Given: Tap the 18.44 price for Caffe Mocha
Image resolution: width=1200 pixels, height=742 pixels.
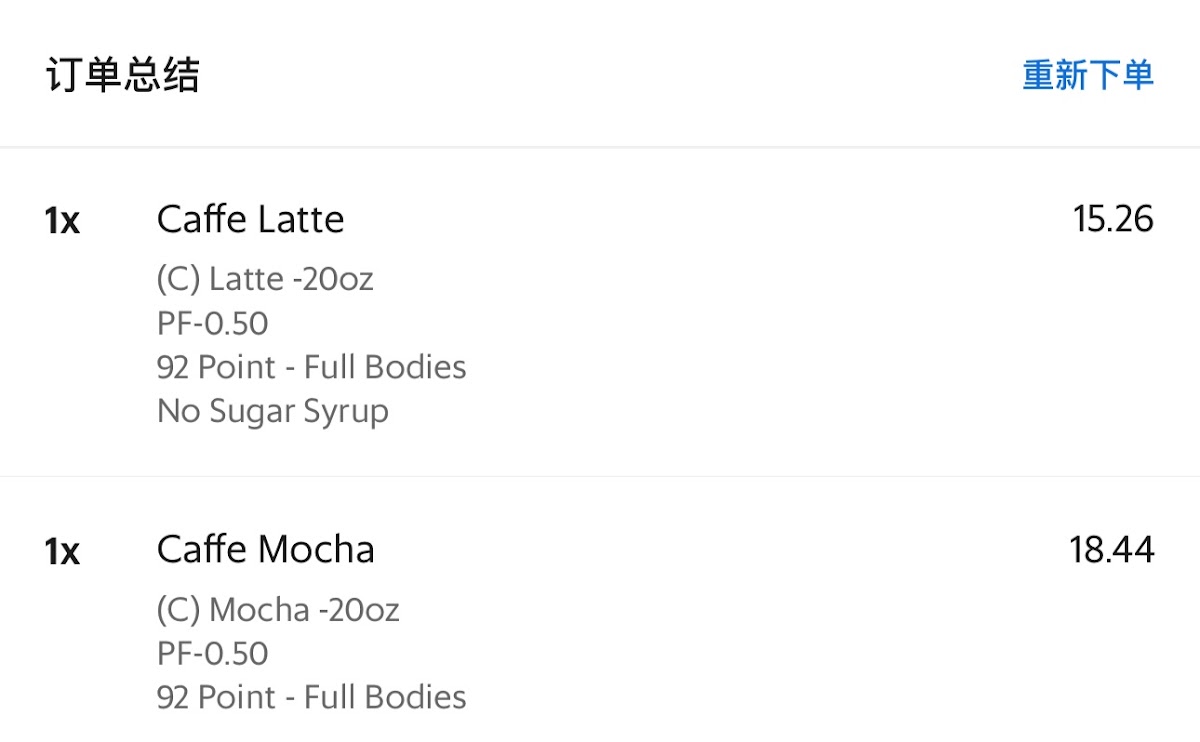Looking at the screenshot, I should click(x=1111, y=549).
